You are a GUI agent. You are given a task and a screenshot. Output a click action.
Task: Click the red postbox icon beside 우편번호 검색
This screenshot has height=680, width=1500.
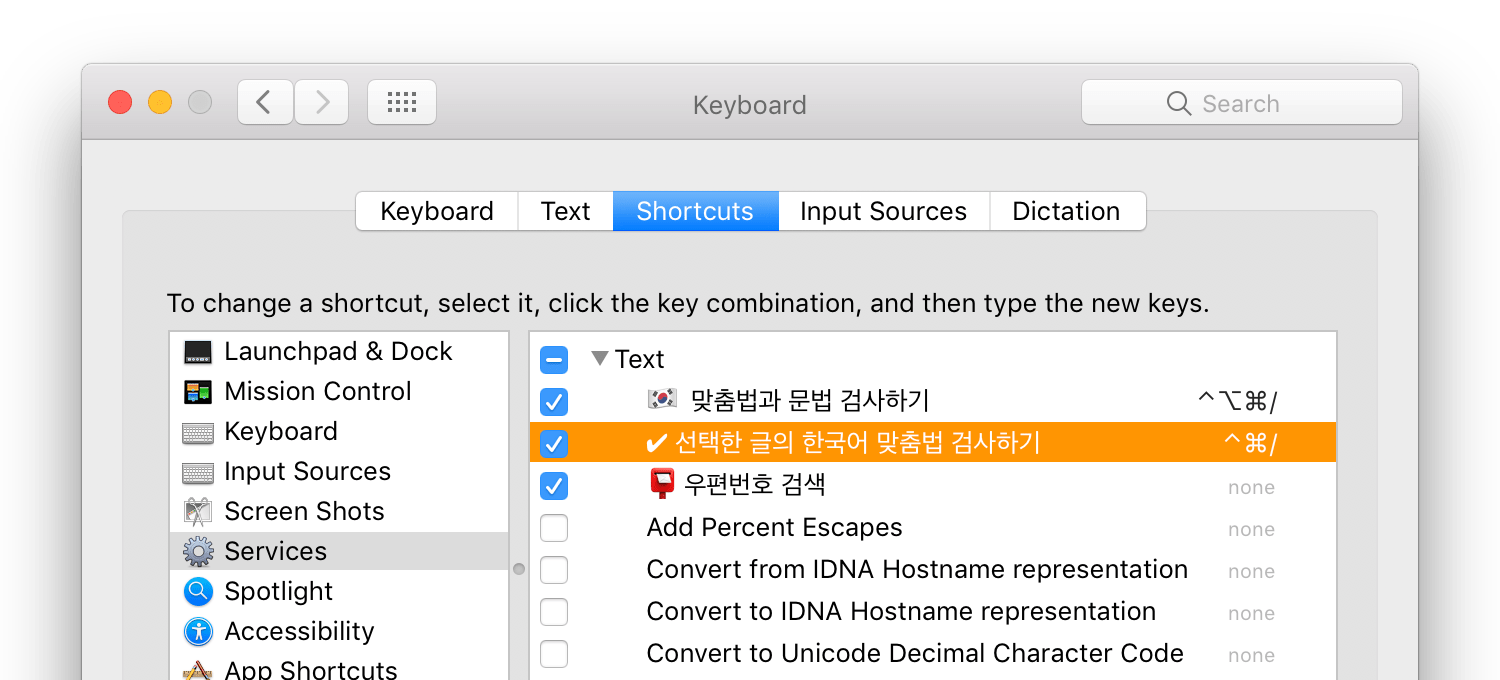[x=662, y=485]
